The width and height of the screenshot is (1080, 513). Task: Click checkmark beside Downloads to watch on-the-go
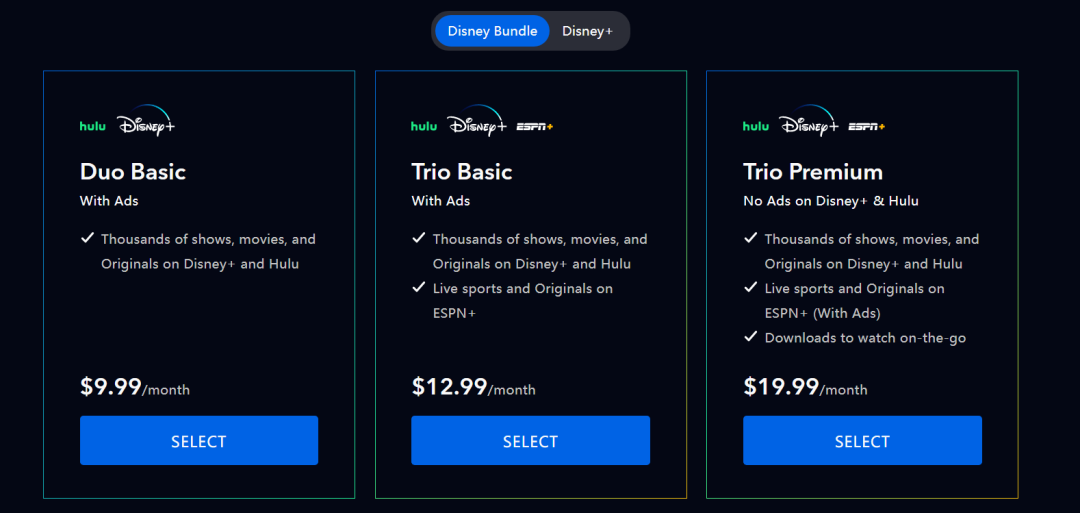click(x=751, y=337)
